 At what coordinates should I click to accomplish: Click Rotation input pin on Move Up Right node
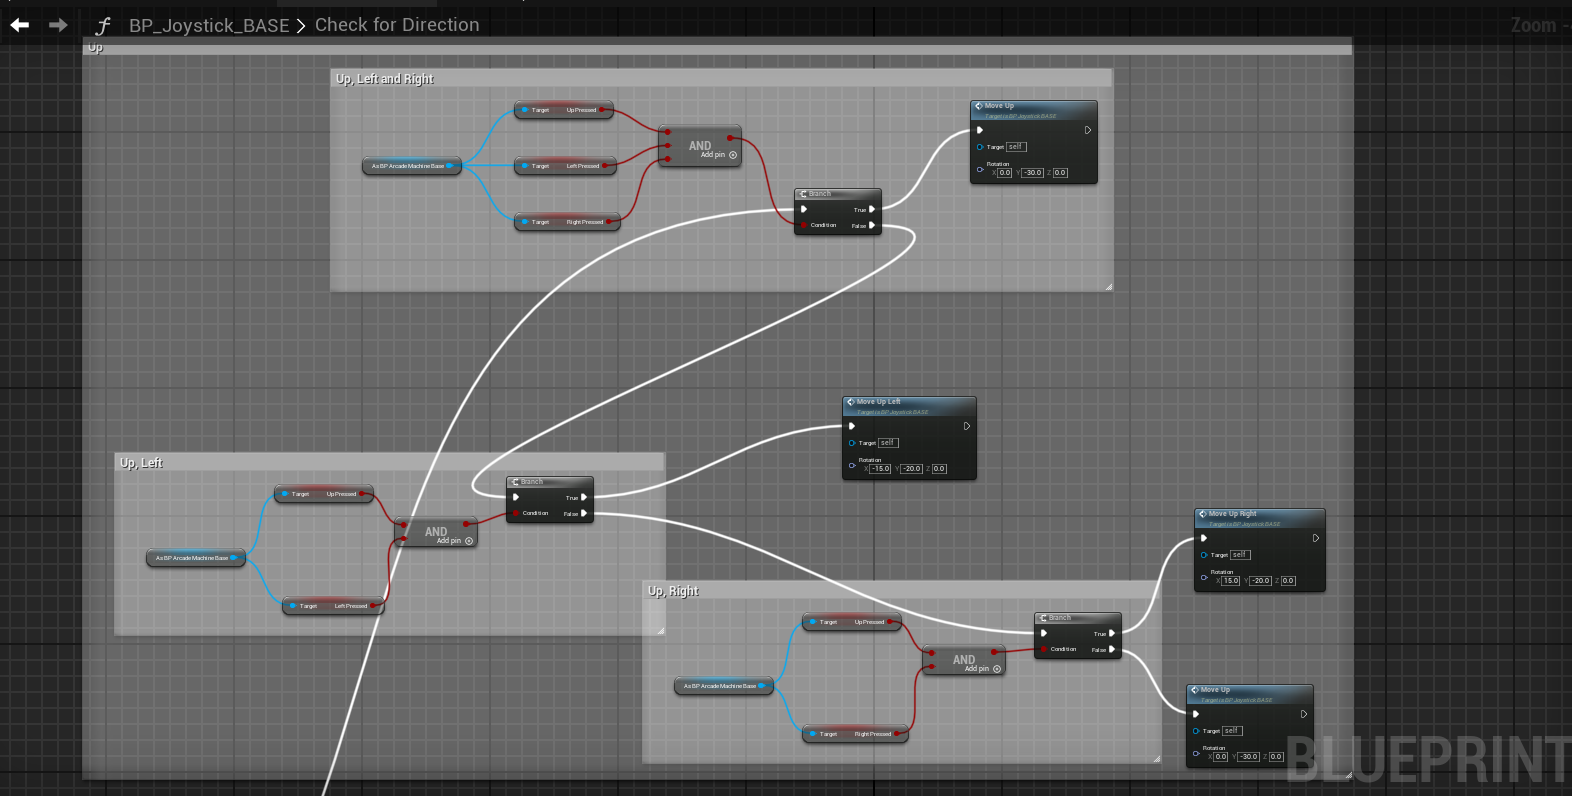[x=1204, y=577]
